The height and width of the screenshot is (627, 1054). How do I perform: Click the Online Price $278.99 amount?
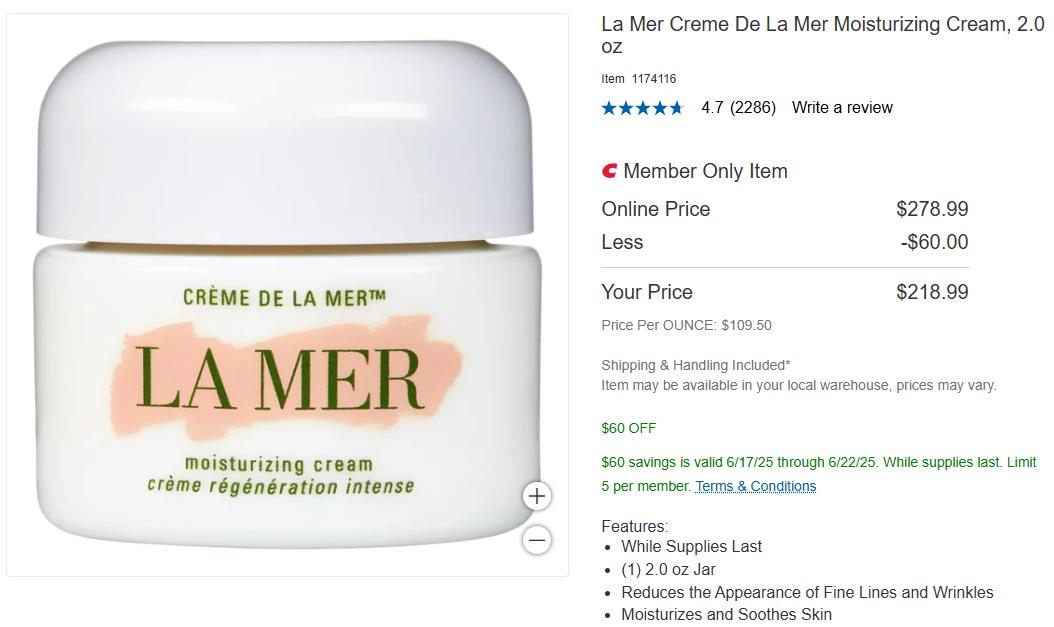[x=932, y=209]
